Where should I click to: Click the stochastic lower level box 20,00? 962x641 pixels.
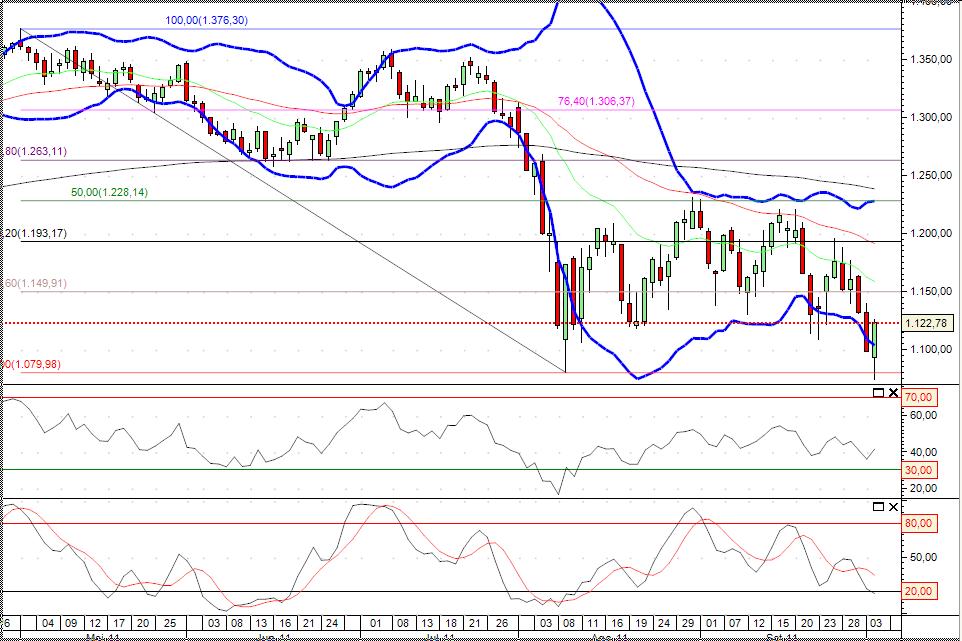point(919,591)
